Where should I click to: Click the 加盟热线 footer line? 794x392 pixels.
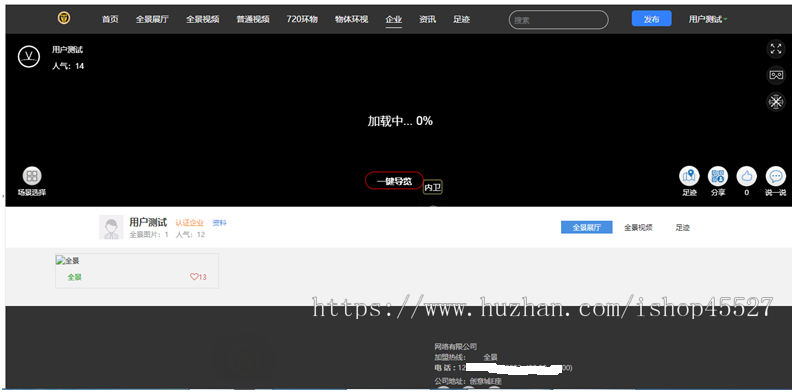coord(466,357)
